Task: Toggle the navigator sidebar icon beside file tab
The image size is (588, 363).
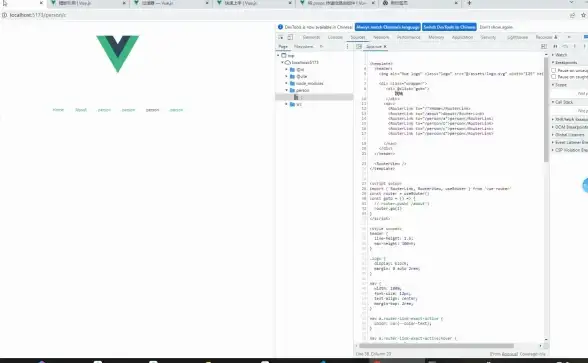Action: 359,46
